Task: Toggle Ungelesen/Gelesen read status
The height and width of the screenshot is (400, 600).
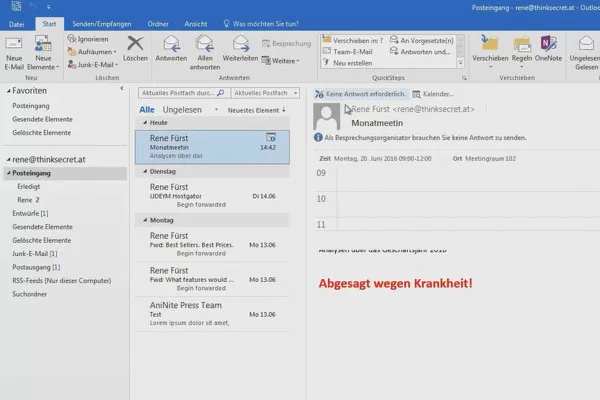Action: coord(585,53)
